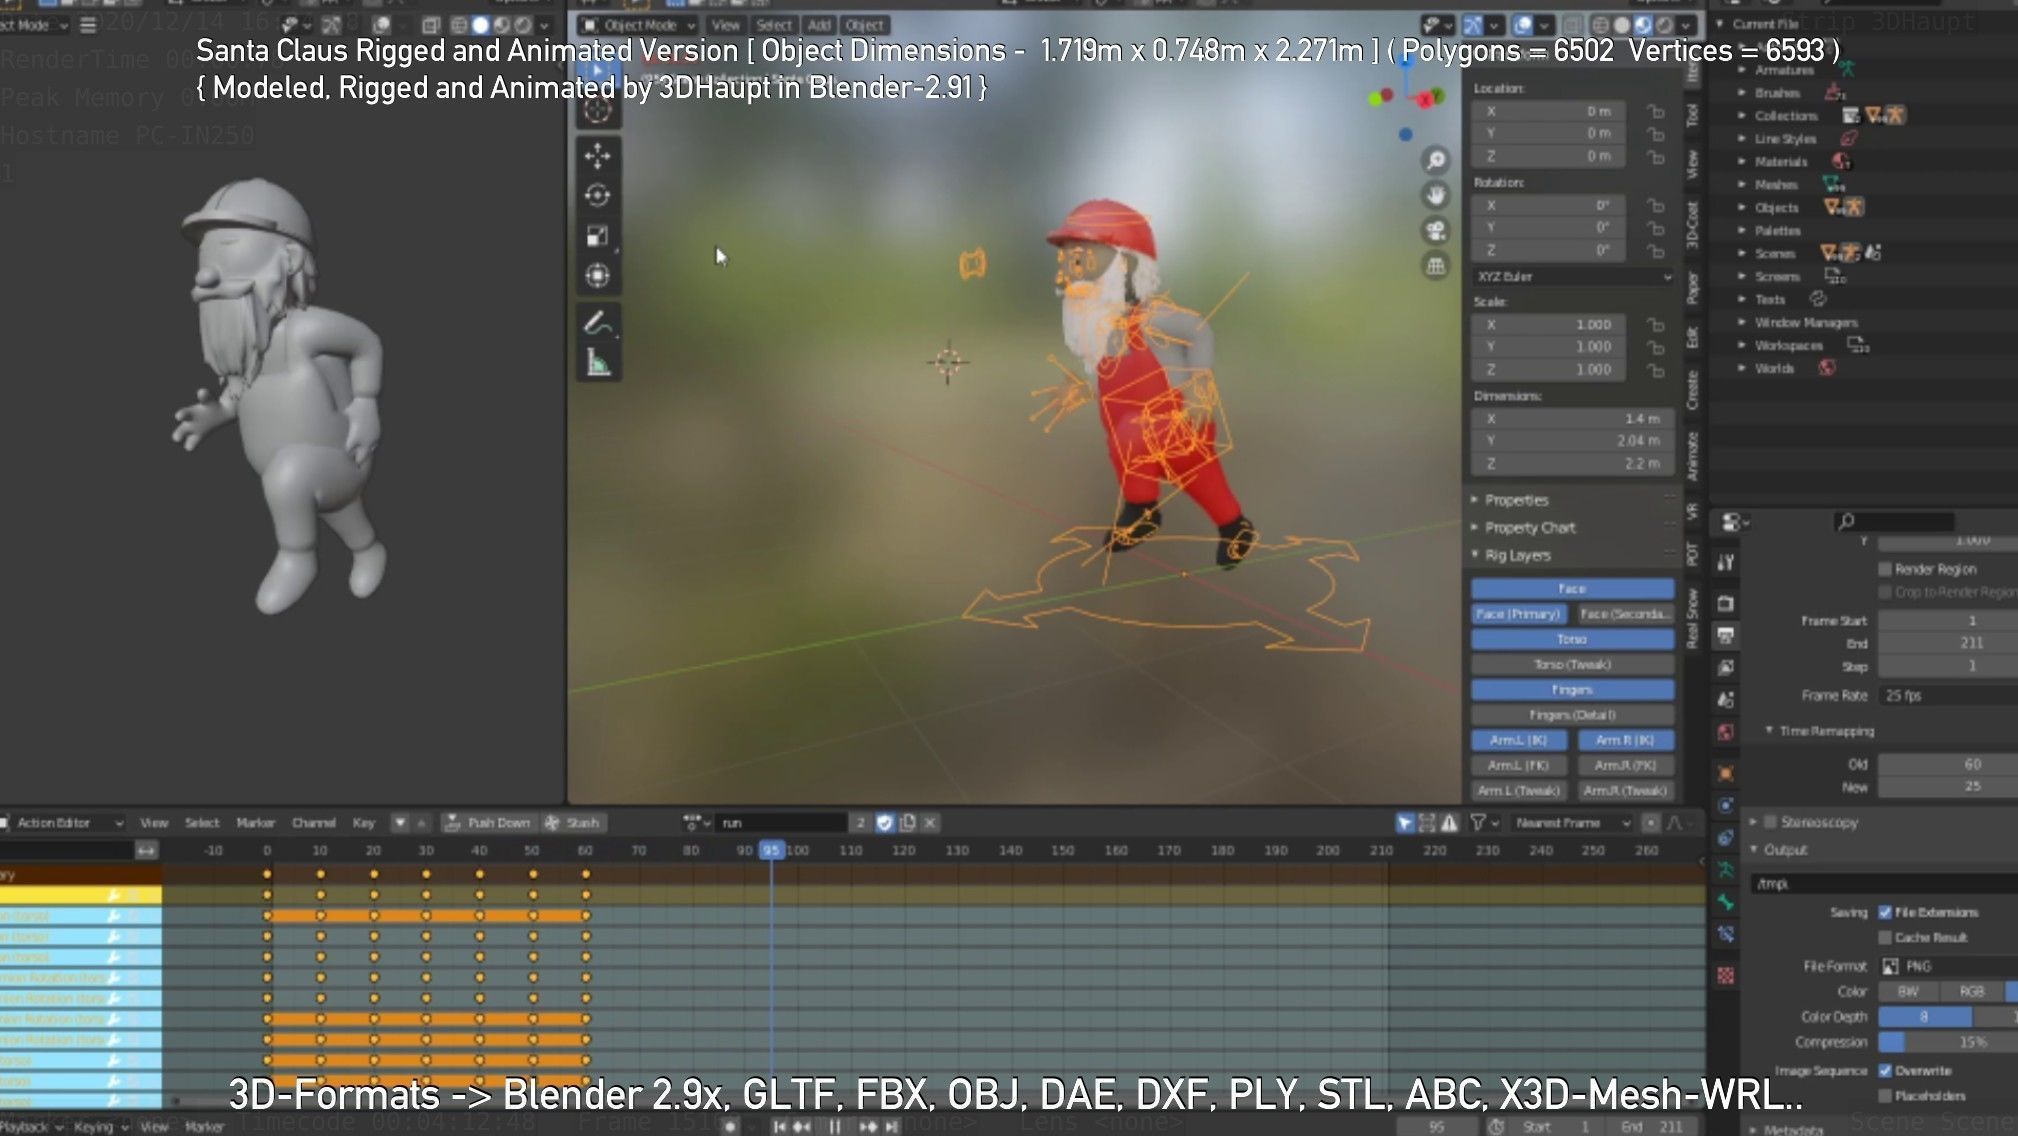Open the Action Editor mode dropdown

62,823
